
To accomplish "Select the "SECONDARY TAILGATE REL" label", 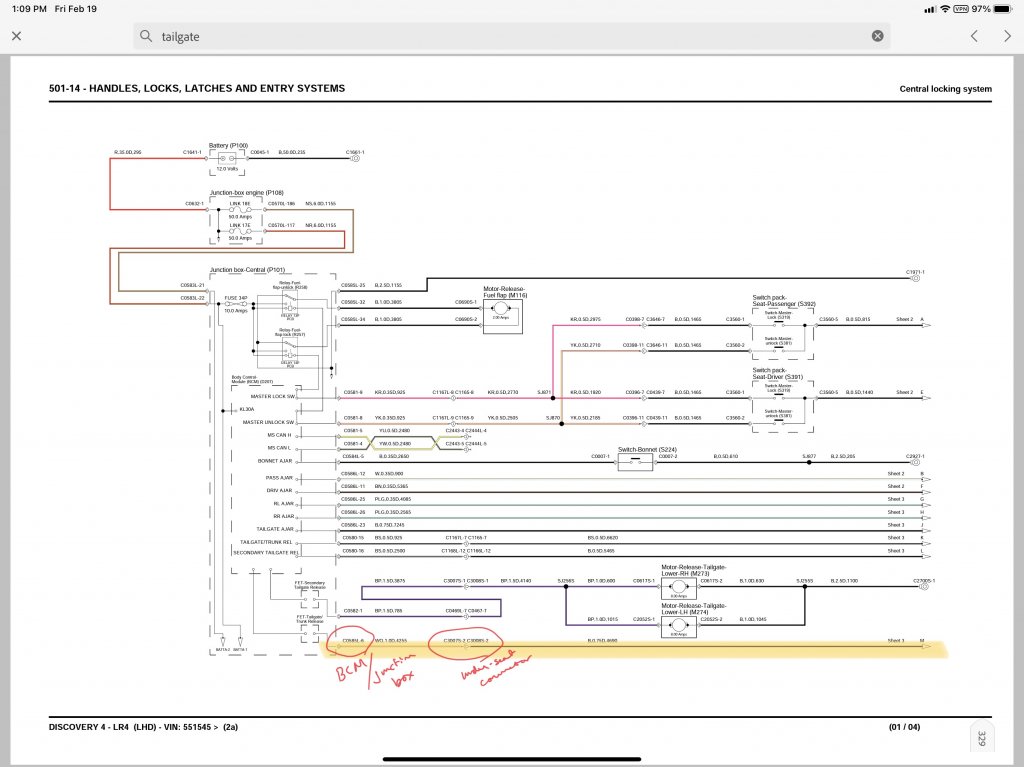I will pos(266,553).
